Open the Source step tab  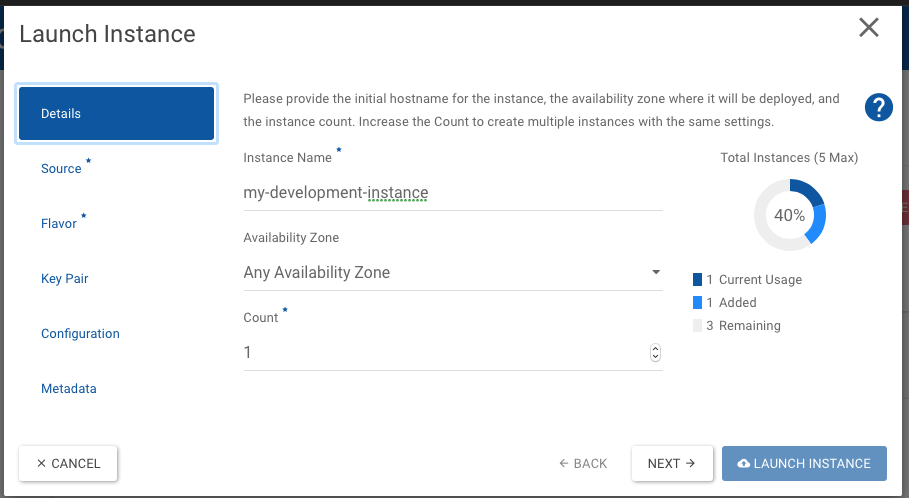62,168
